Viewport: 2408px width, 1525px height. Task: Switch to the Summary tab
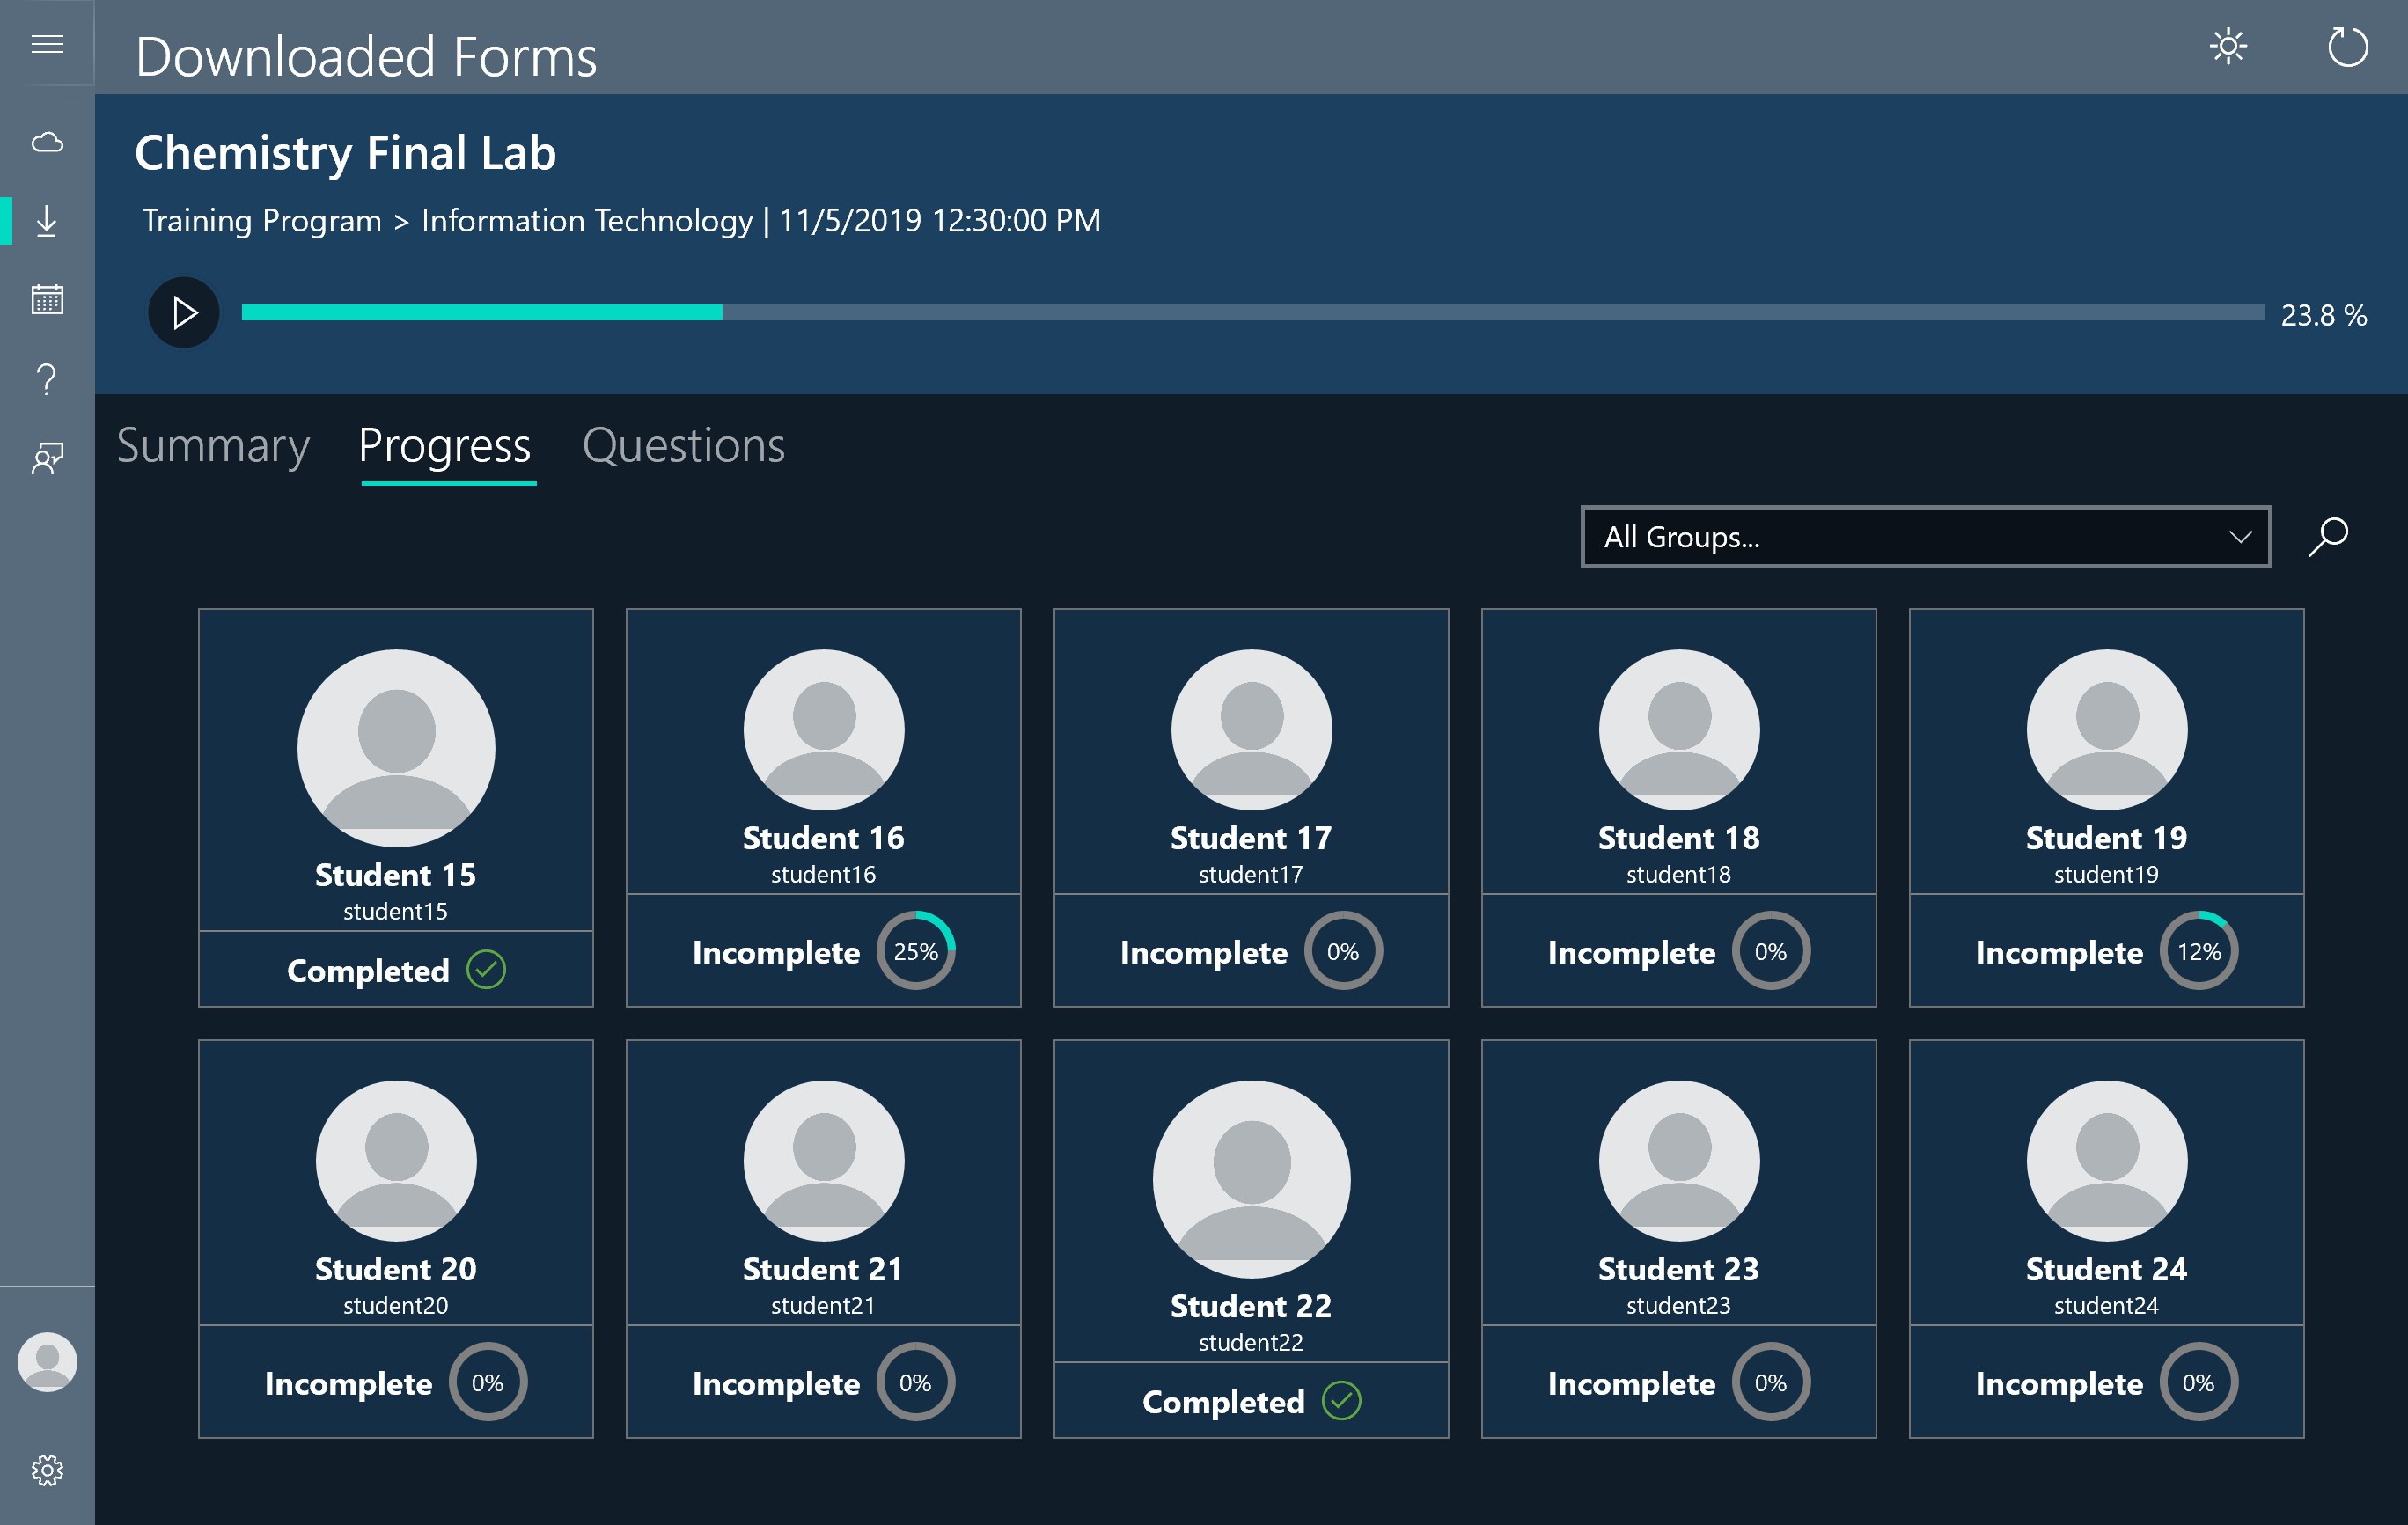tap(213, 446)
